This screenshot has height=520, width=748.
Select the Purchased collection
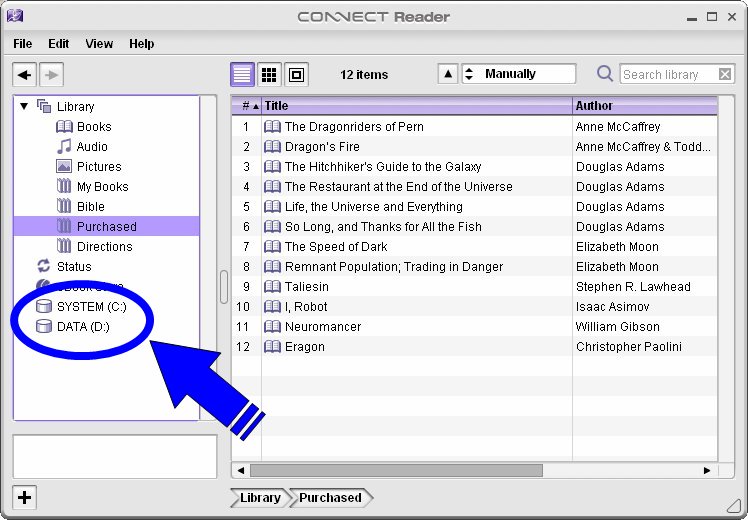pos(106,226)
